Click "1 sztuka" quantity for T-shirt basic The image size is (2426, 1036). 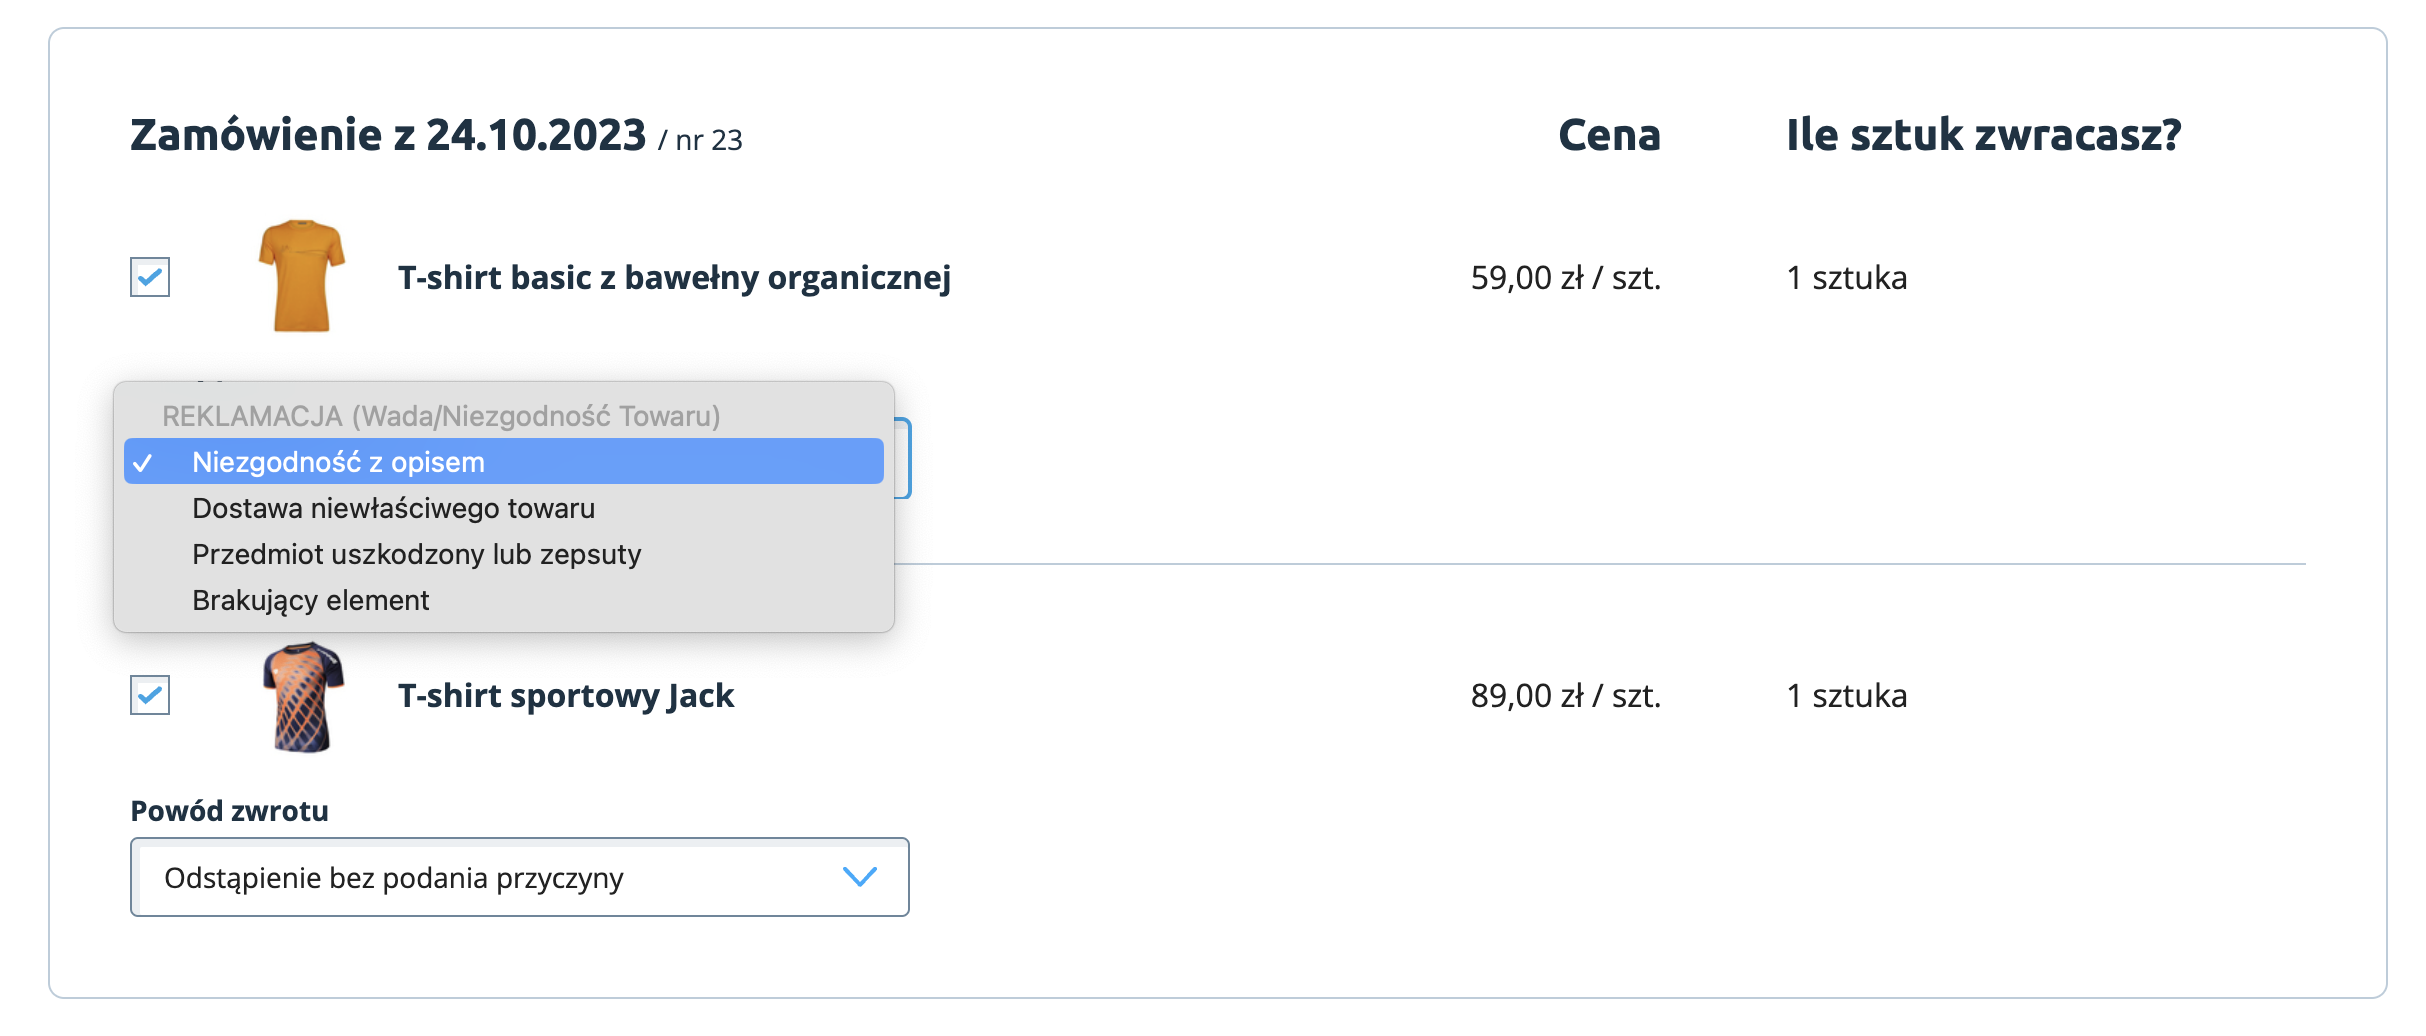point(1846,278)
